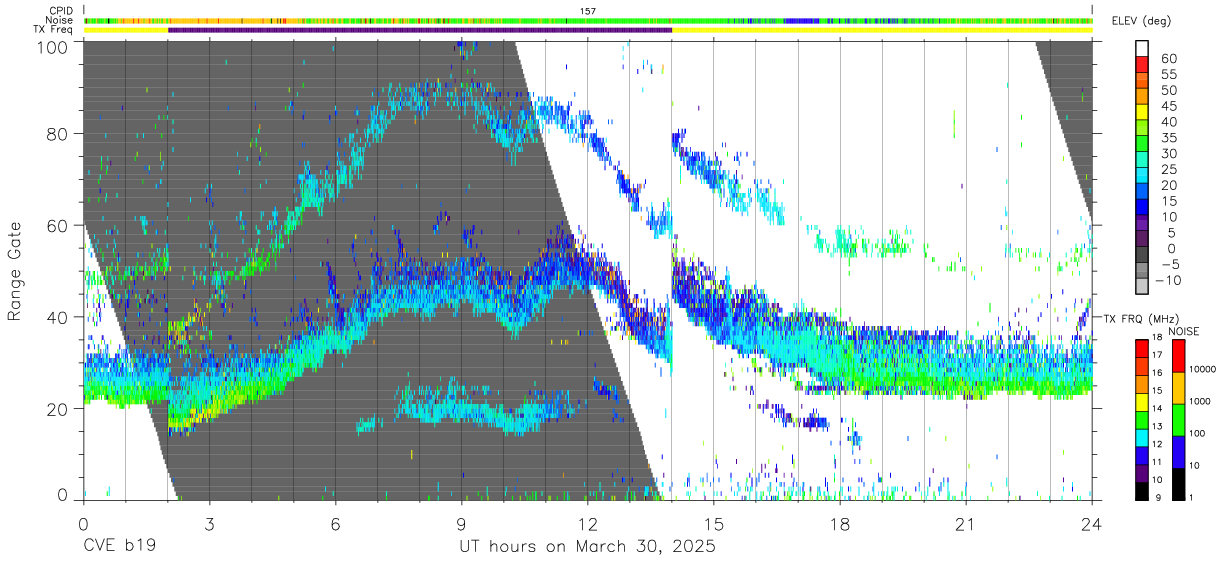Screen dimensions: 1228x567
Task: Click the red segment of ELEV color bar
Action: point(1142,63)
